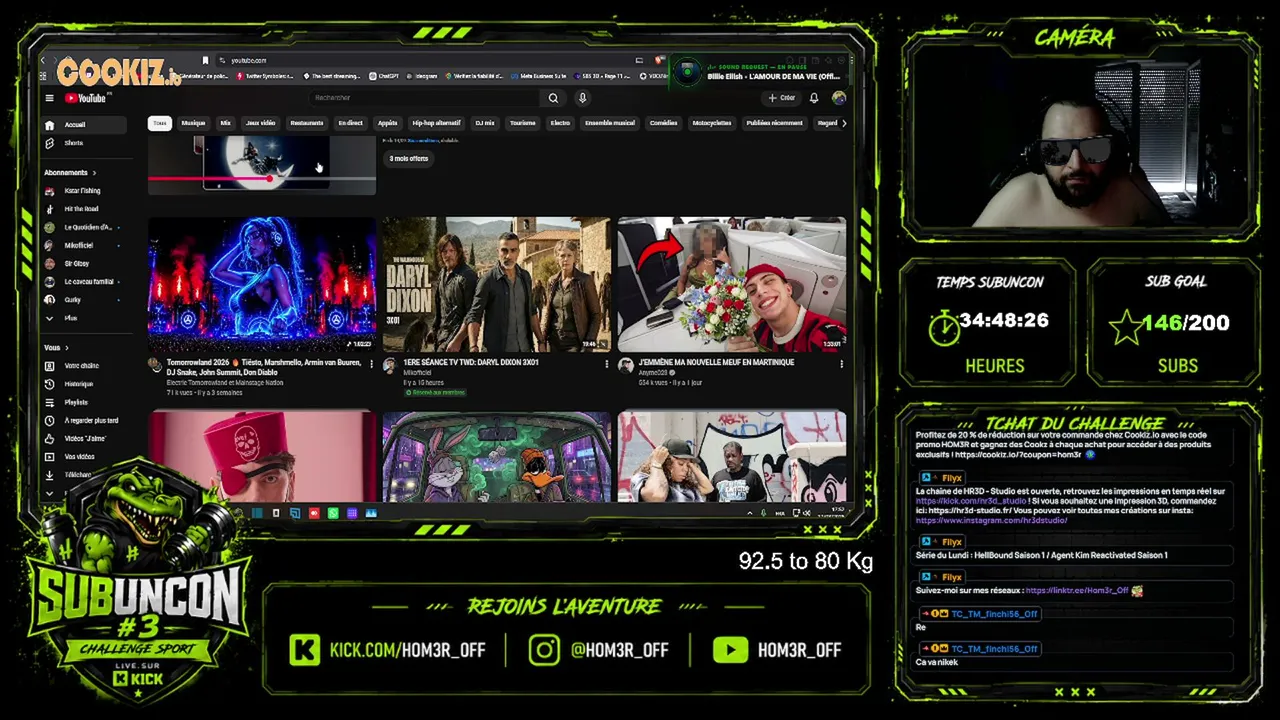Open the three-dot menu for J'EMMÈNE video
Image resolution: width=1280 pixels, height=720 pixels.
click(841, 364)
